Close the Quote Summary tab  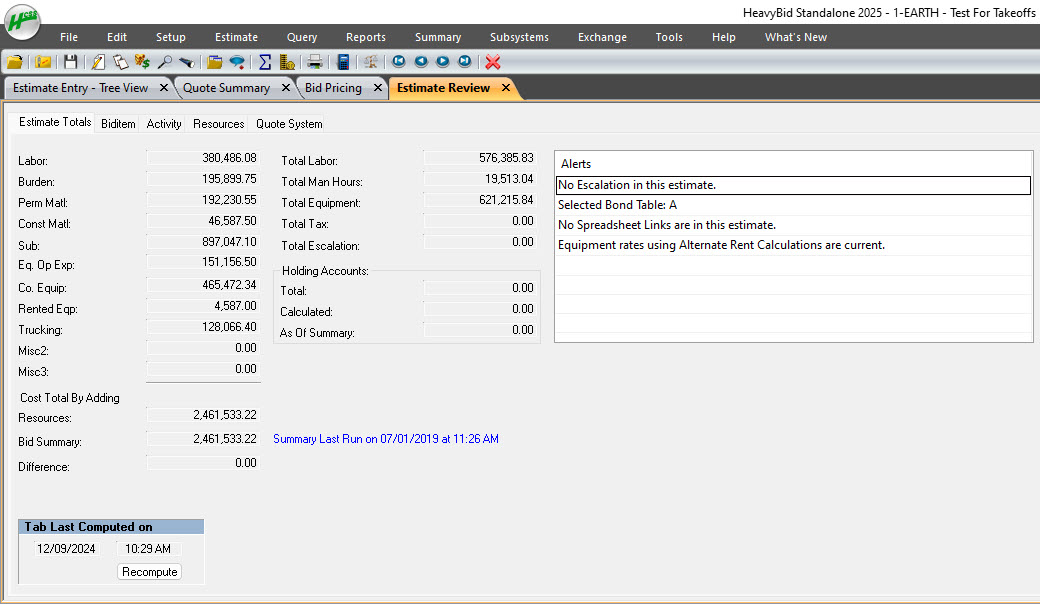(x=286, y=88)
